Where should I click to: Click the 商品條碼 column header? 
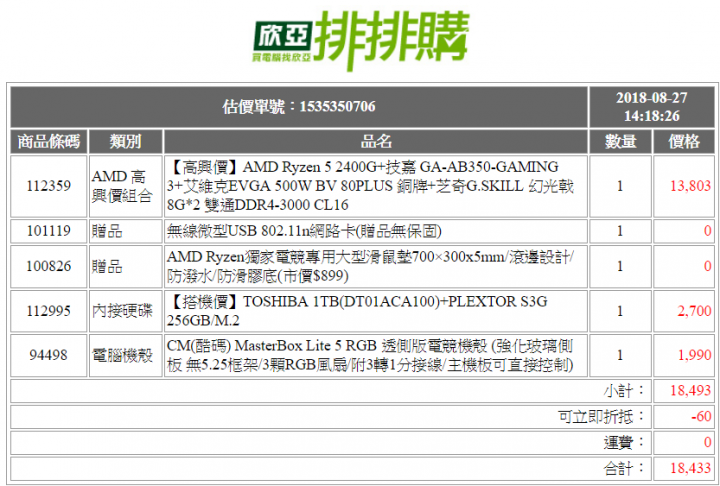49,141
